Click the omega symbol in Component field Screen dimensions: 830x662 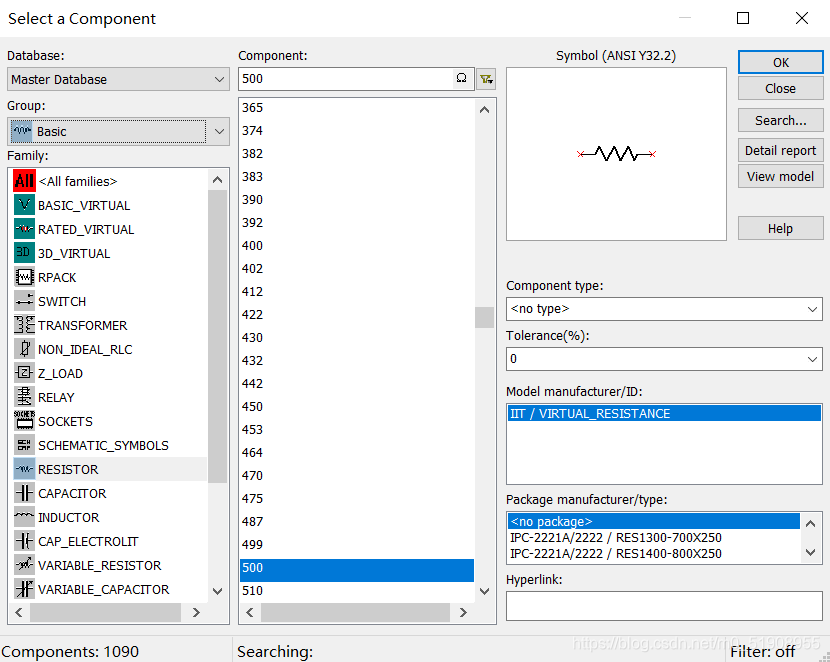tap(462, 78)
